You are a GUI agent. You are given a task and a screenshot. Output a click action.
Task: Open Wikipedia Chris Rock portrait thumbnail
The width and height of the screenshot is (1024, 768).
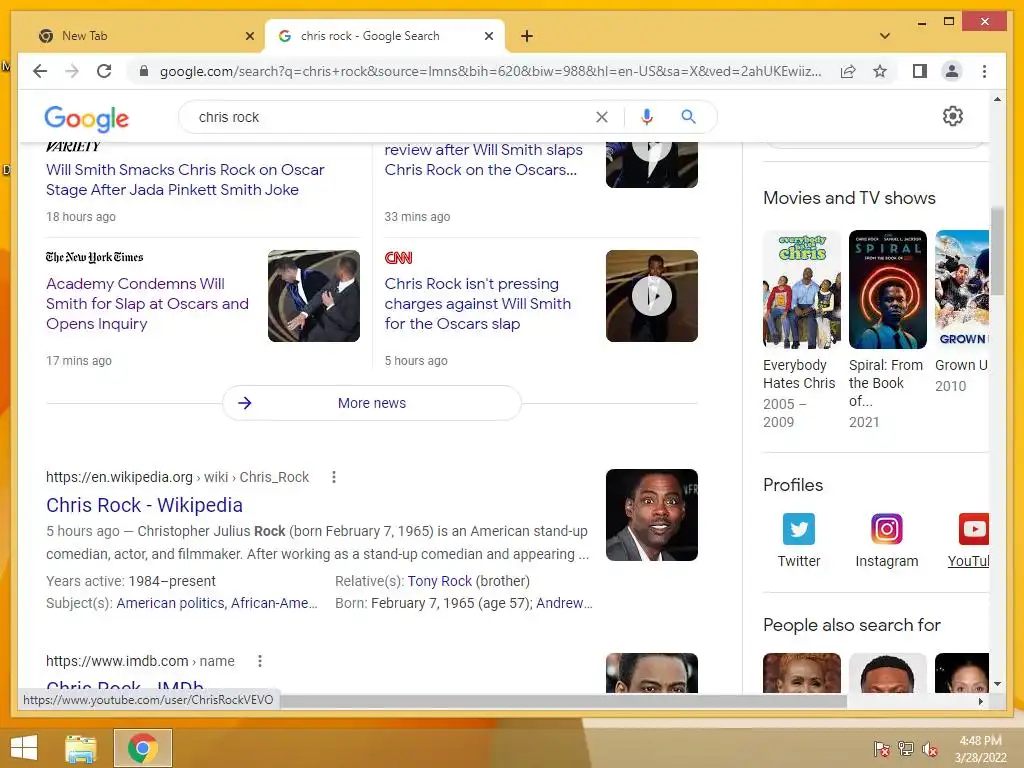pyautogui.click(x=652, y=515)
